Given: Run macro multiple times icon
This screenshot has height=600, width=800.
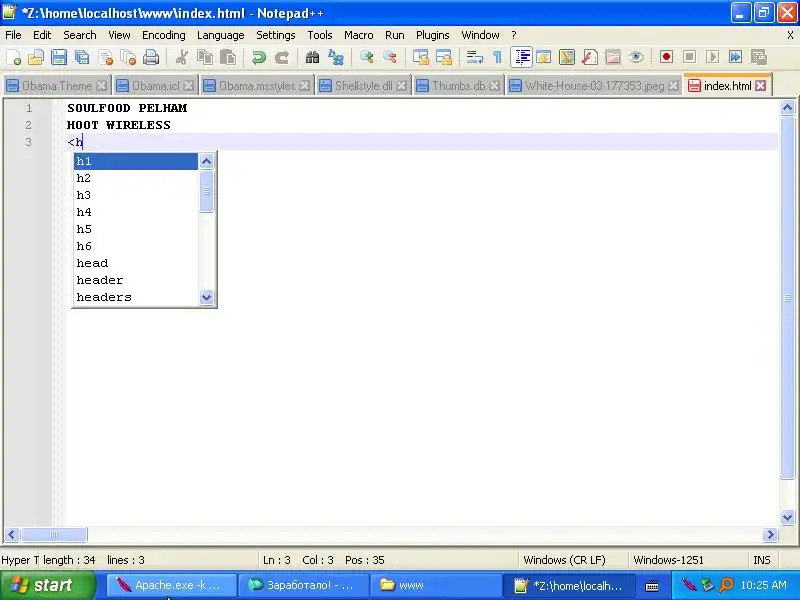Looking at the screenshot, I should coord(735,57).
